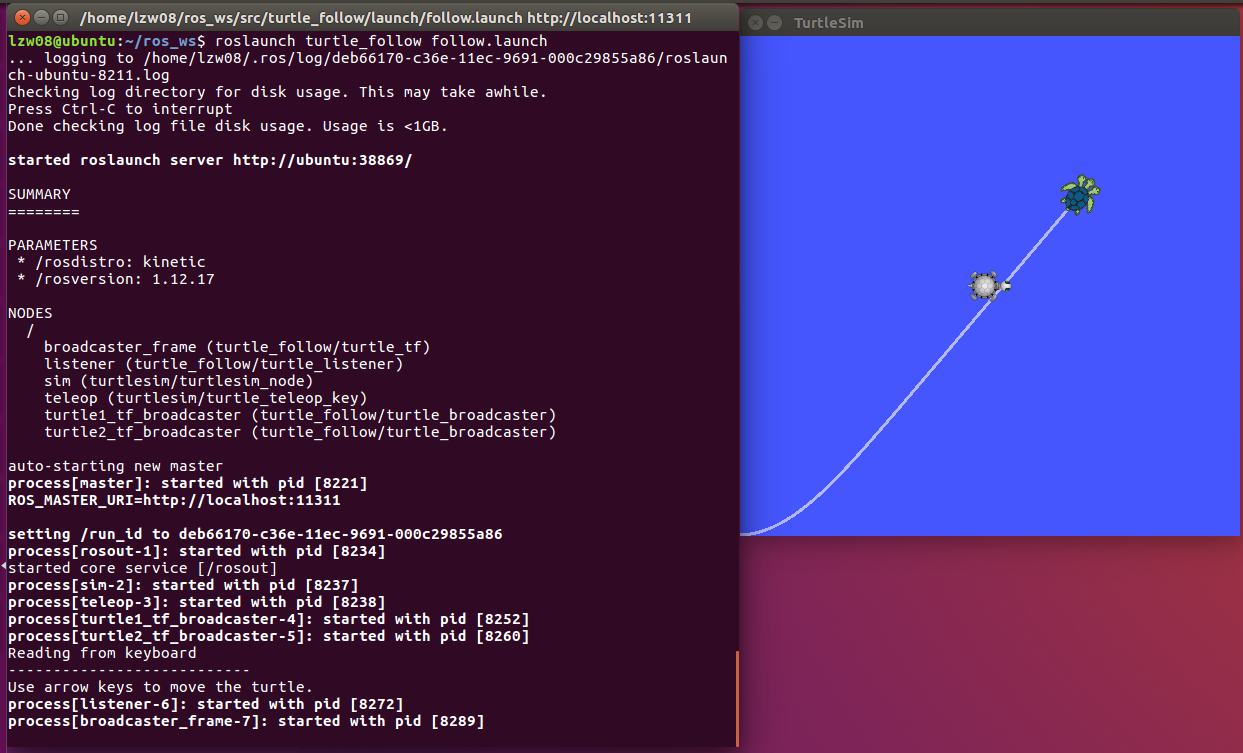
Task: Minimize the terminal window
Action: pyautogui.click(x=39, y=17)
